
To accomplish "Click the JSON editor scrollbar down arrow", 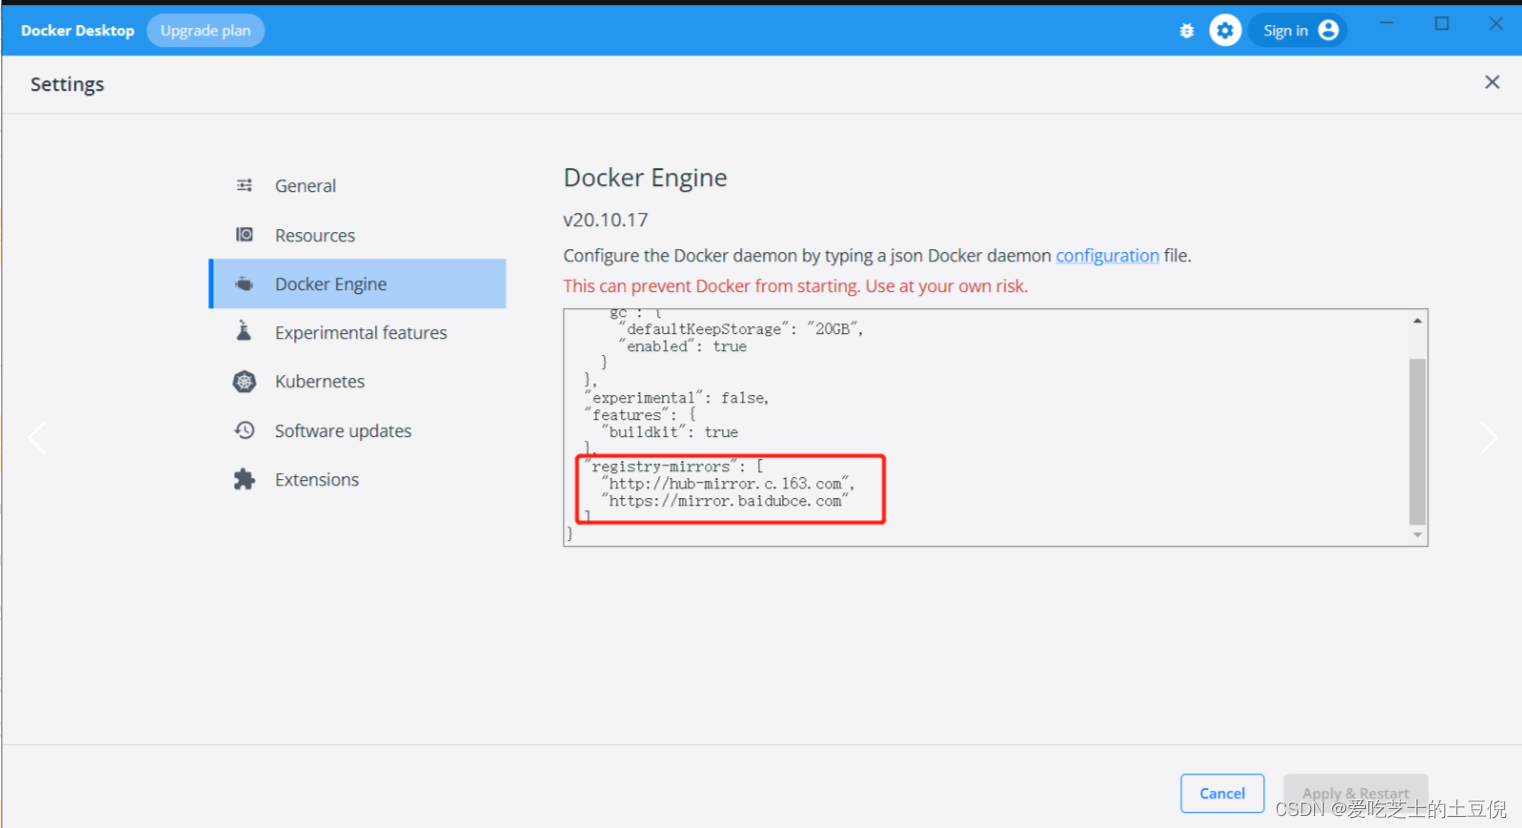I will 1417,535.
